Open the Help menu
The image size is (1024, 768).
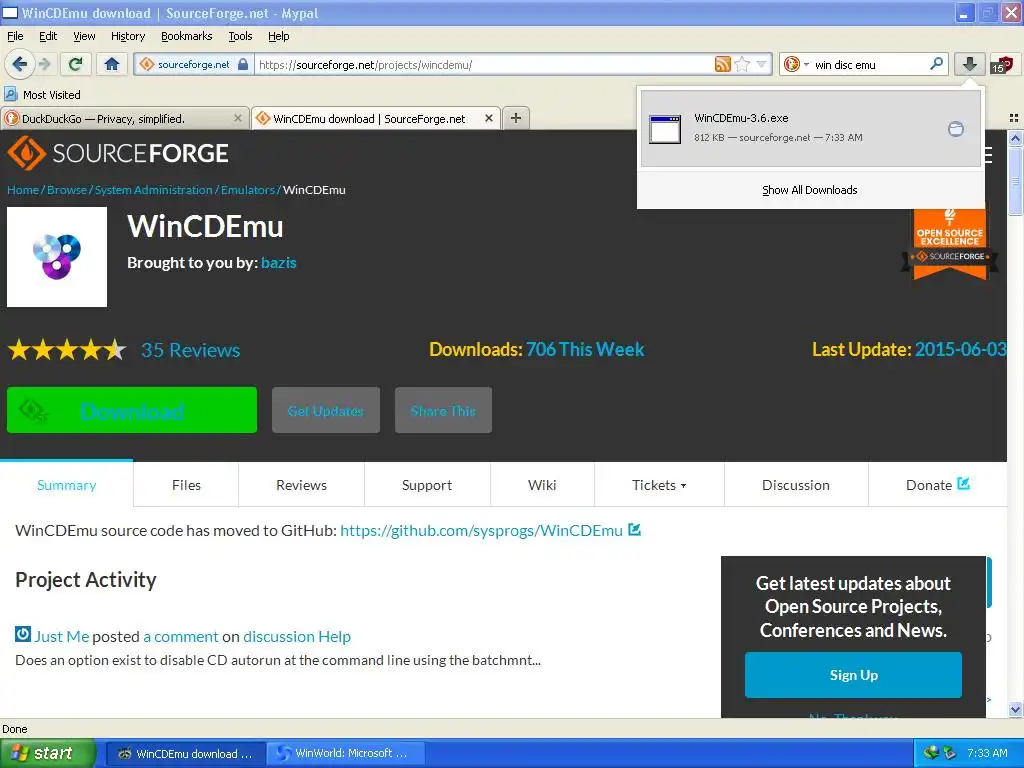point(278,36)
